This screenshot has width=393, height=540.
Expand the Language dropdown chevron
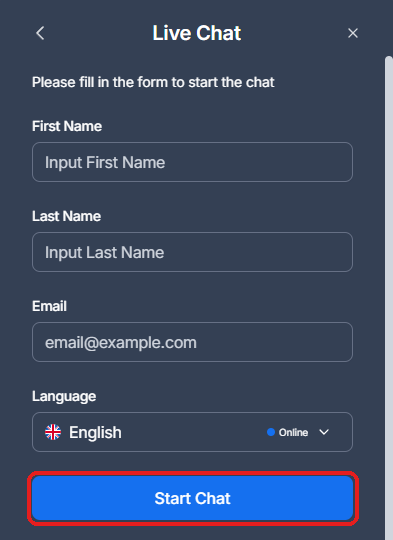pos(324,432)
